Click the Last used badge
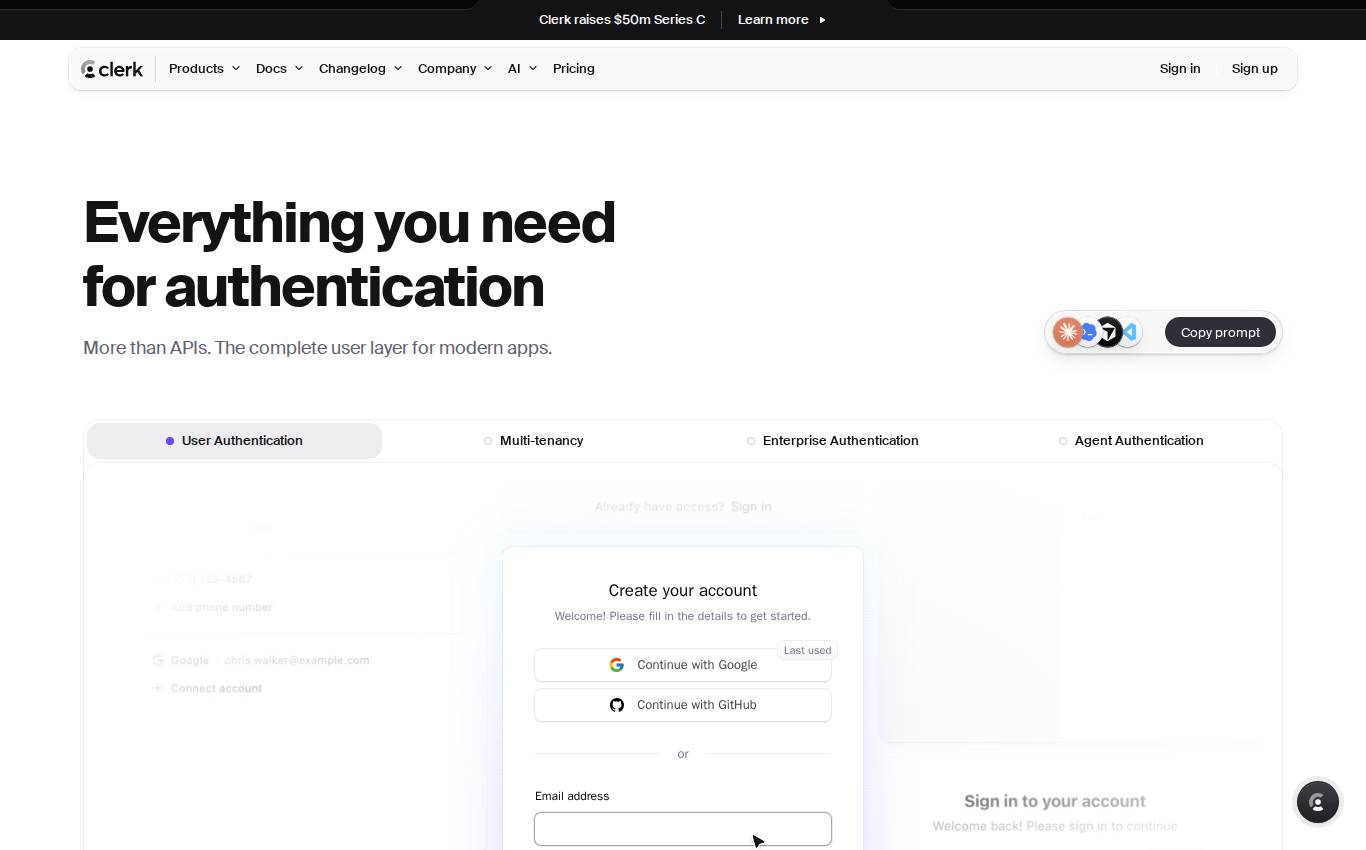 (807, 650)
